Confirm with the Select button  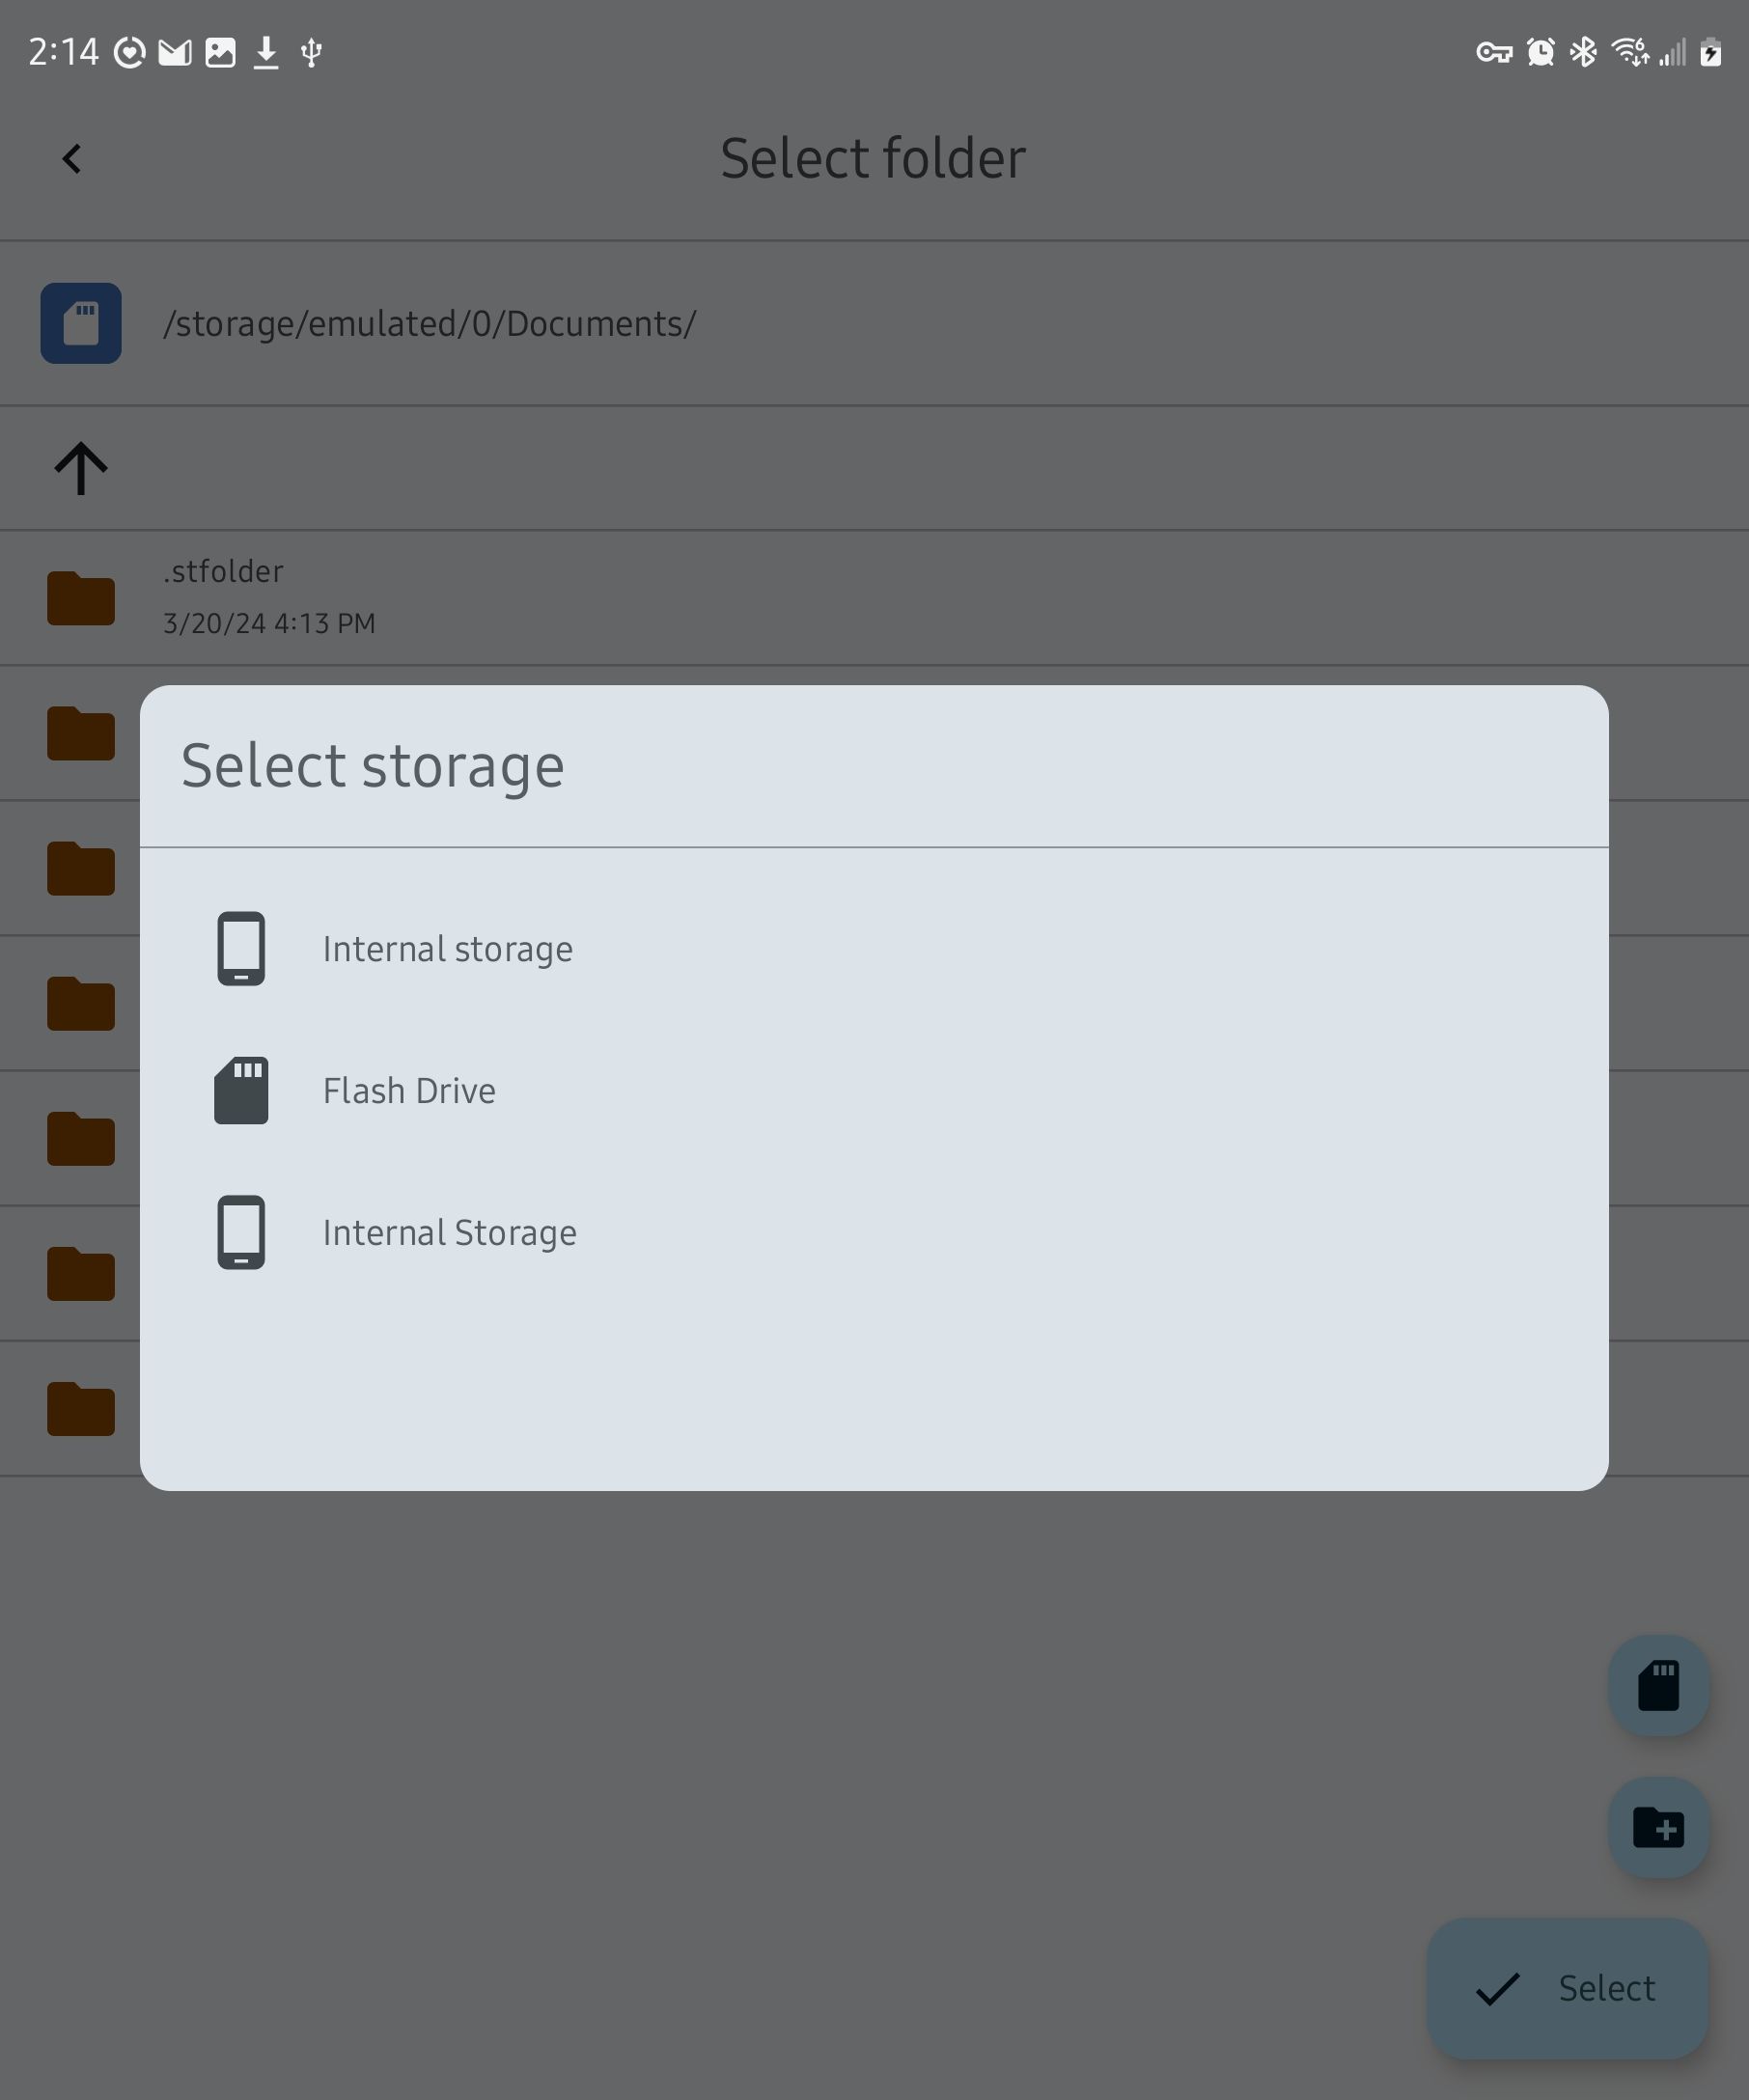[x=1567, y=1989]
